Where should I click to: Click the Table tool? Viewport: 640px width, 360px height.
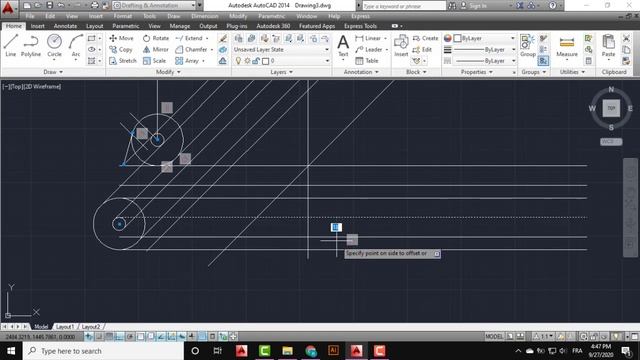point(367,61)
